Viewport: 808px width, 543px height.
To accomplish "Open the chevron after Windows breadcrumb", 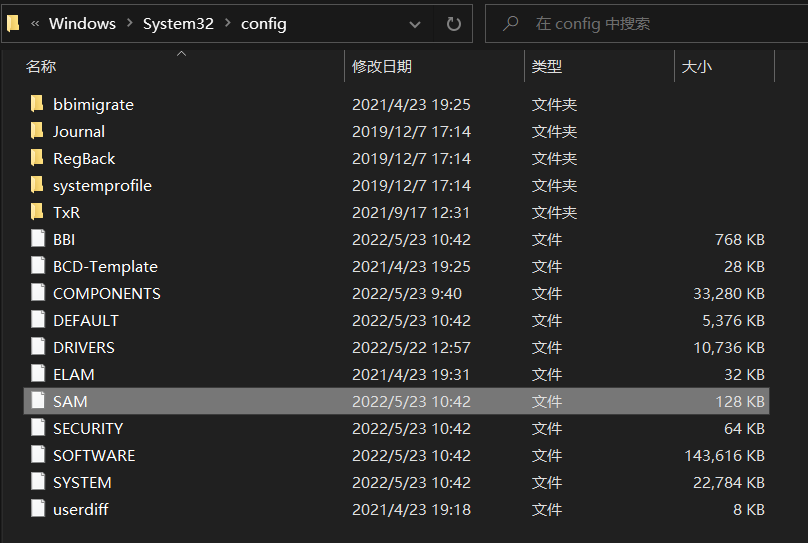I will (130, 23).
